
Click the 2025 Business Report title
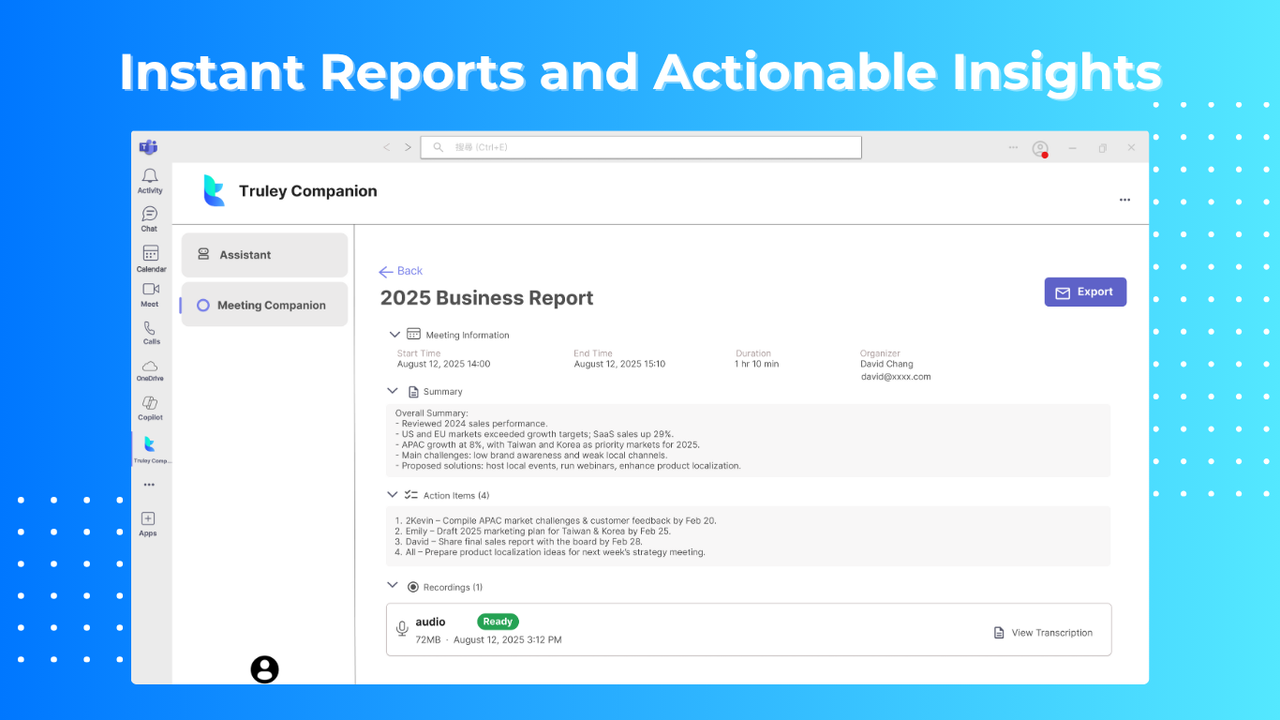[x=487, y=298]
